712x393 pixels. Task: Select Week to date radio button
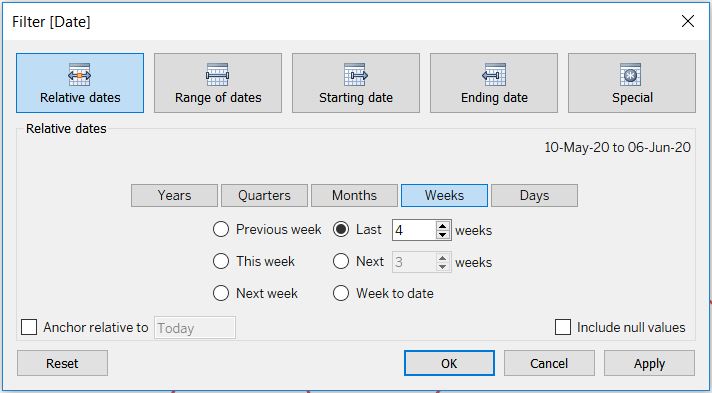(341, 293)
